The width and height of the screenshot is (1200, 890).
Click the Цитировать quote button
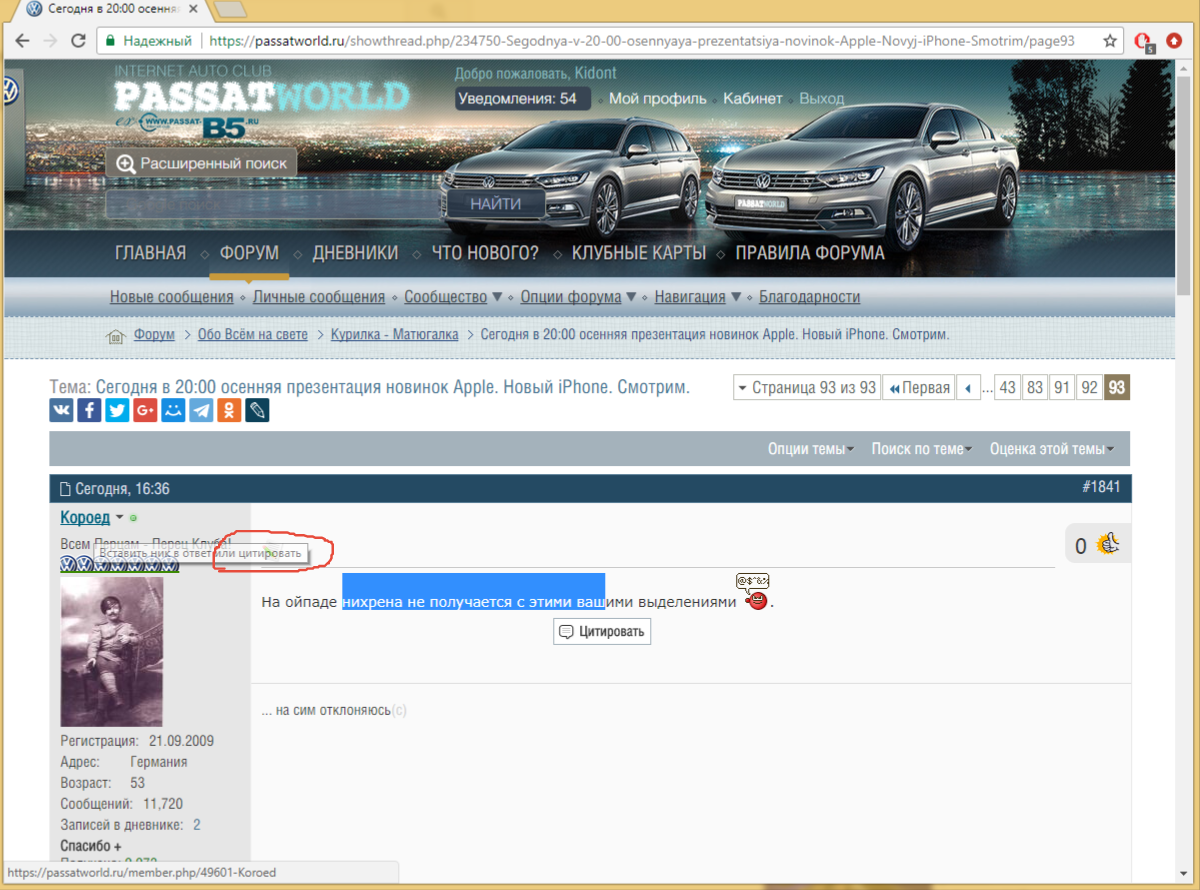tap(602, 632)
